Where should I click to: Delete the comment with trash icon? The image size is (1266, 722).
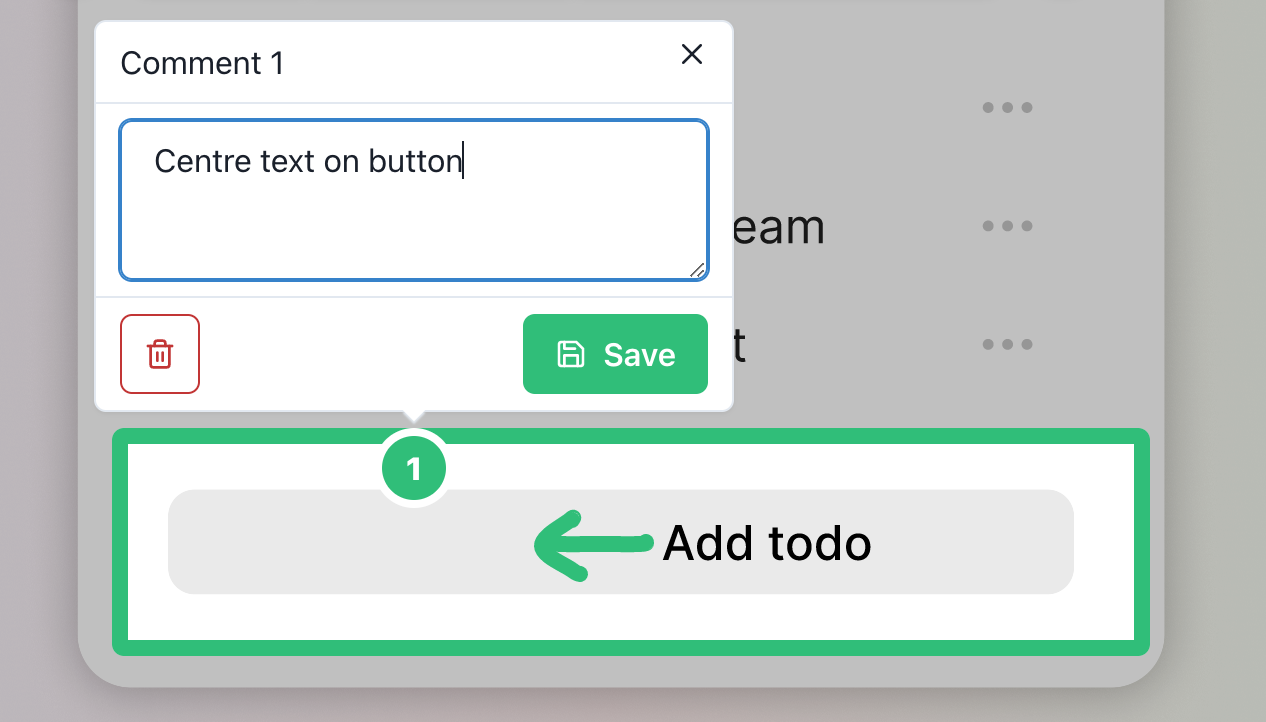[160, 354]
